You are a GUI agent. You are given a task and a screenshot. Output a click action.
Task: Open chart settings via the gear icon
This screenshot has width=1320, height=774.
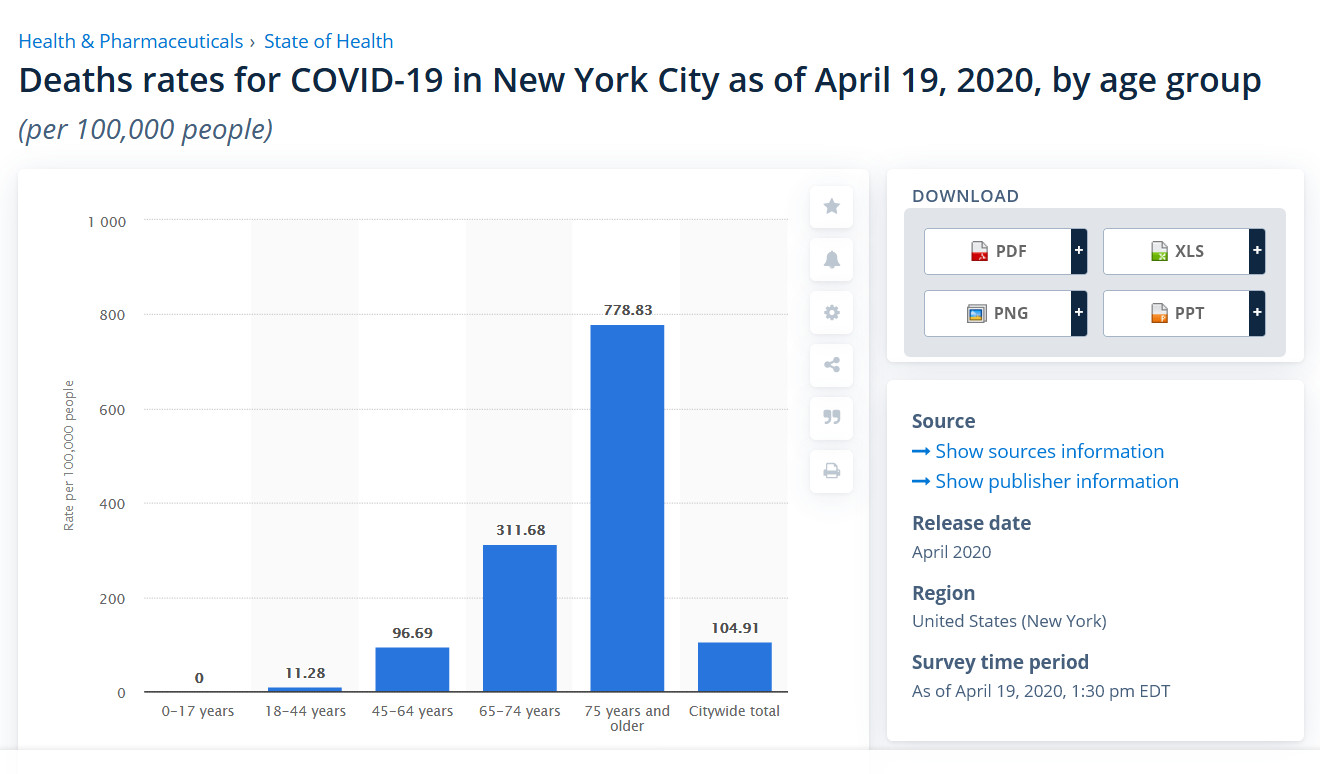(831, 312)
